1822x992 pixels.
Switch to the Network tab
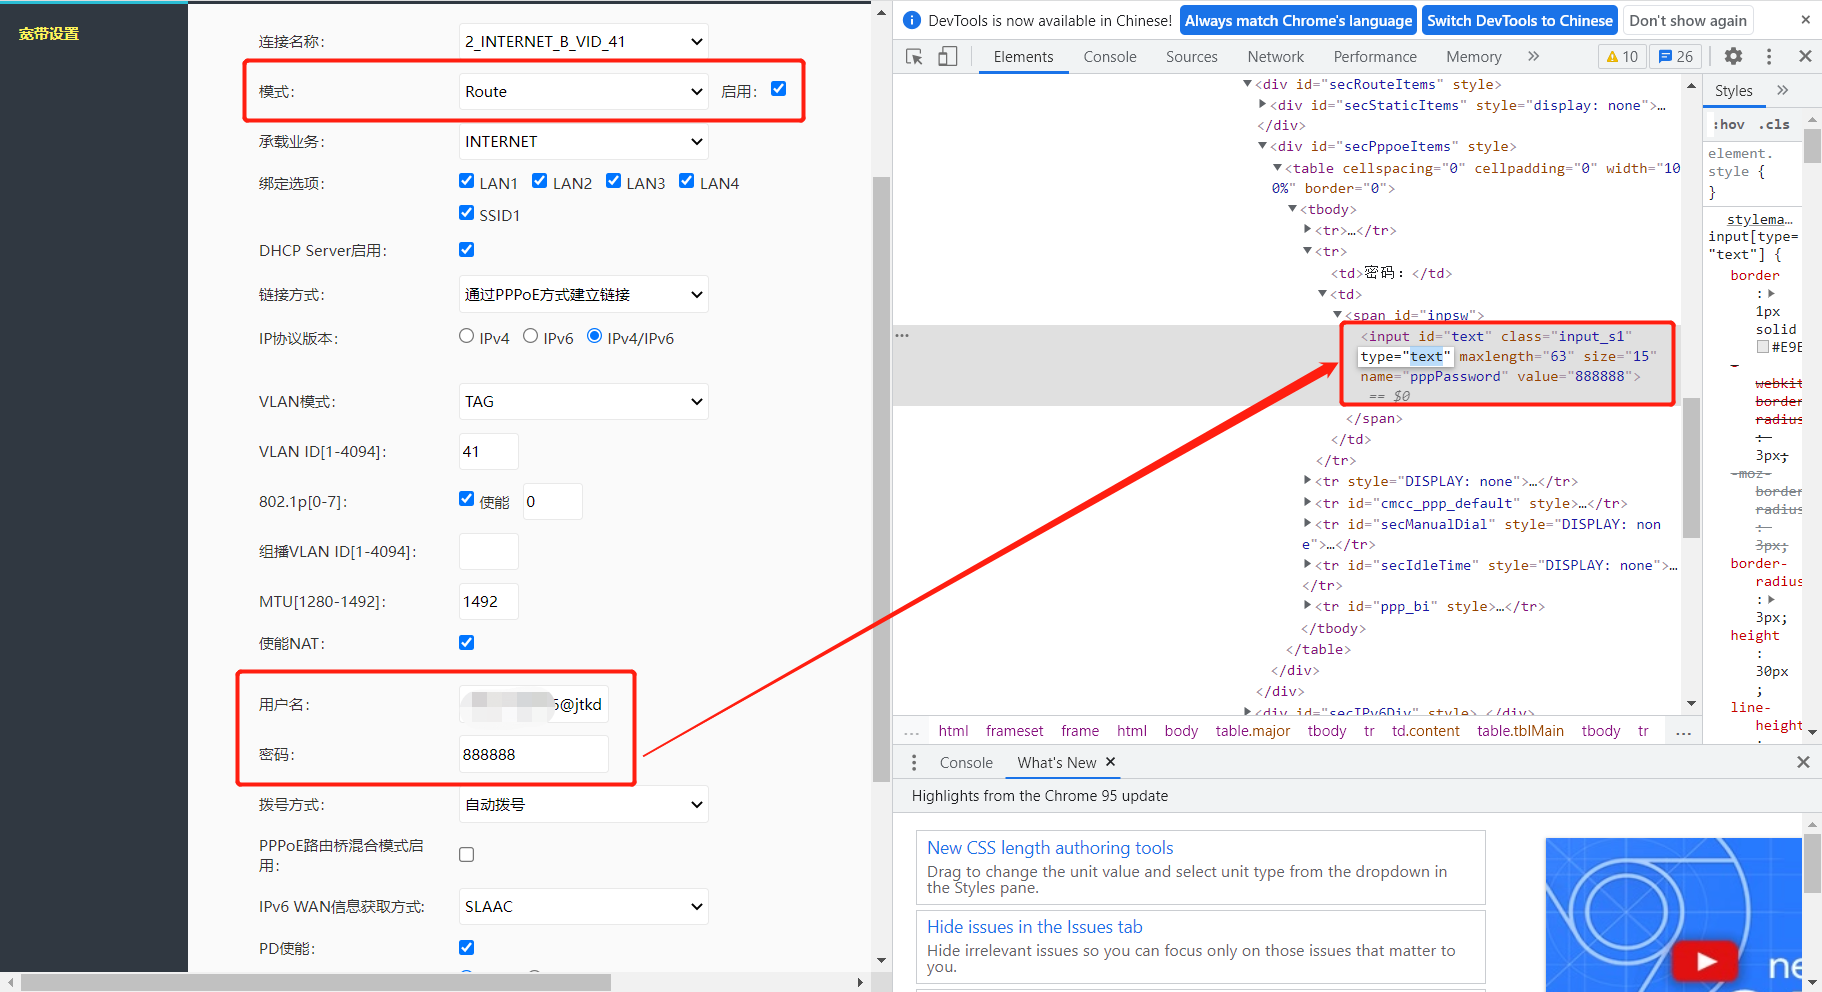pos(1275,57)
